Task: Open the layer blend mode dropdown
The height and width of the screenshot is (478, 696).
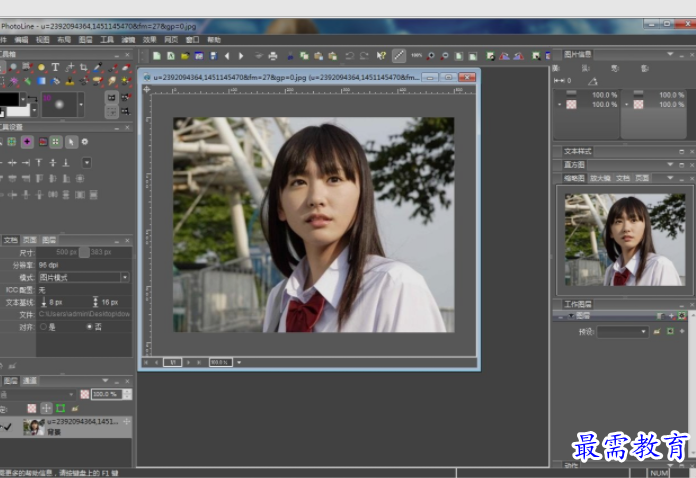Action: [x=38, y=394]
